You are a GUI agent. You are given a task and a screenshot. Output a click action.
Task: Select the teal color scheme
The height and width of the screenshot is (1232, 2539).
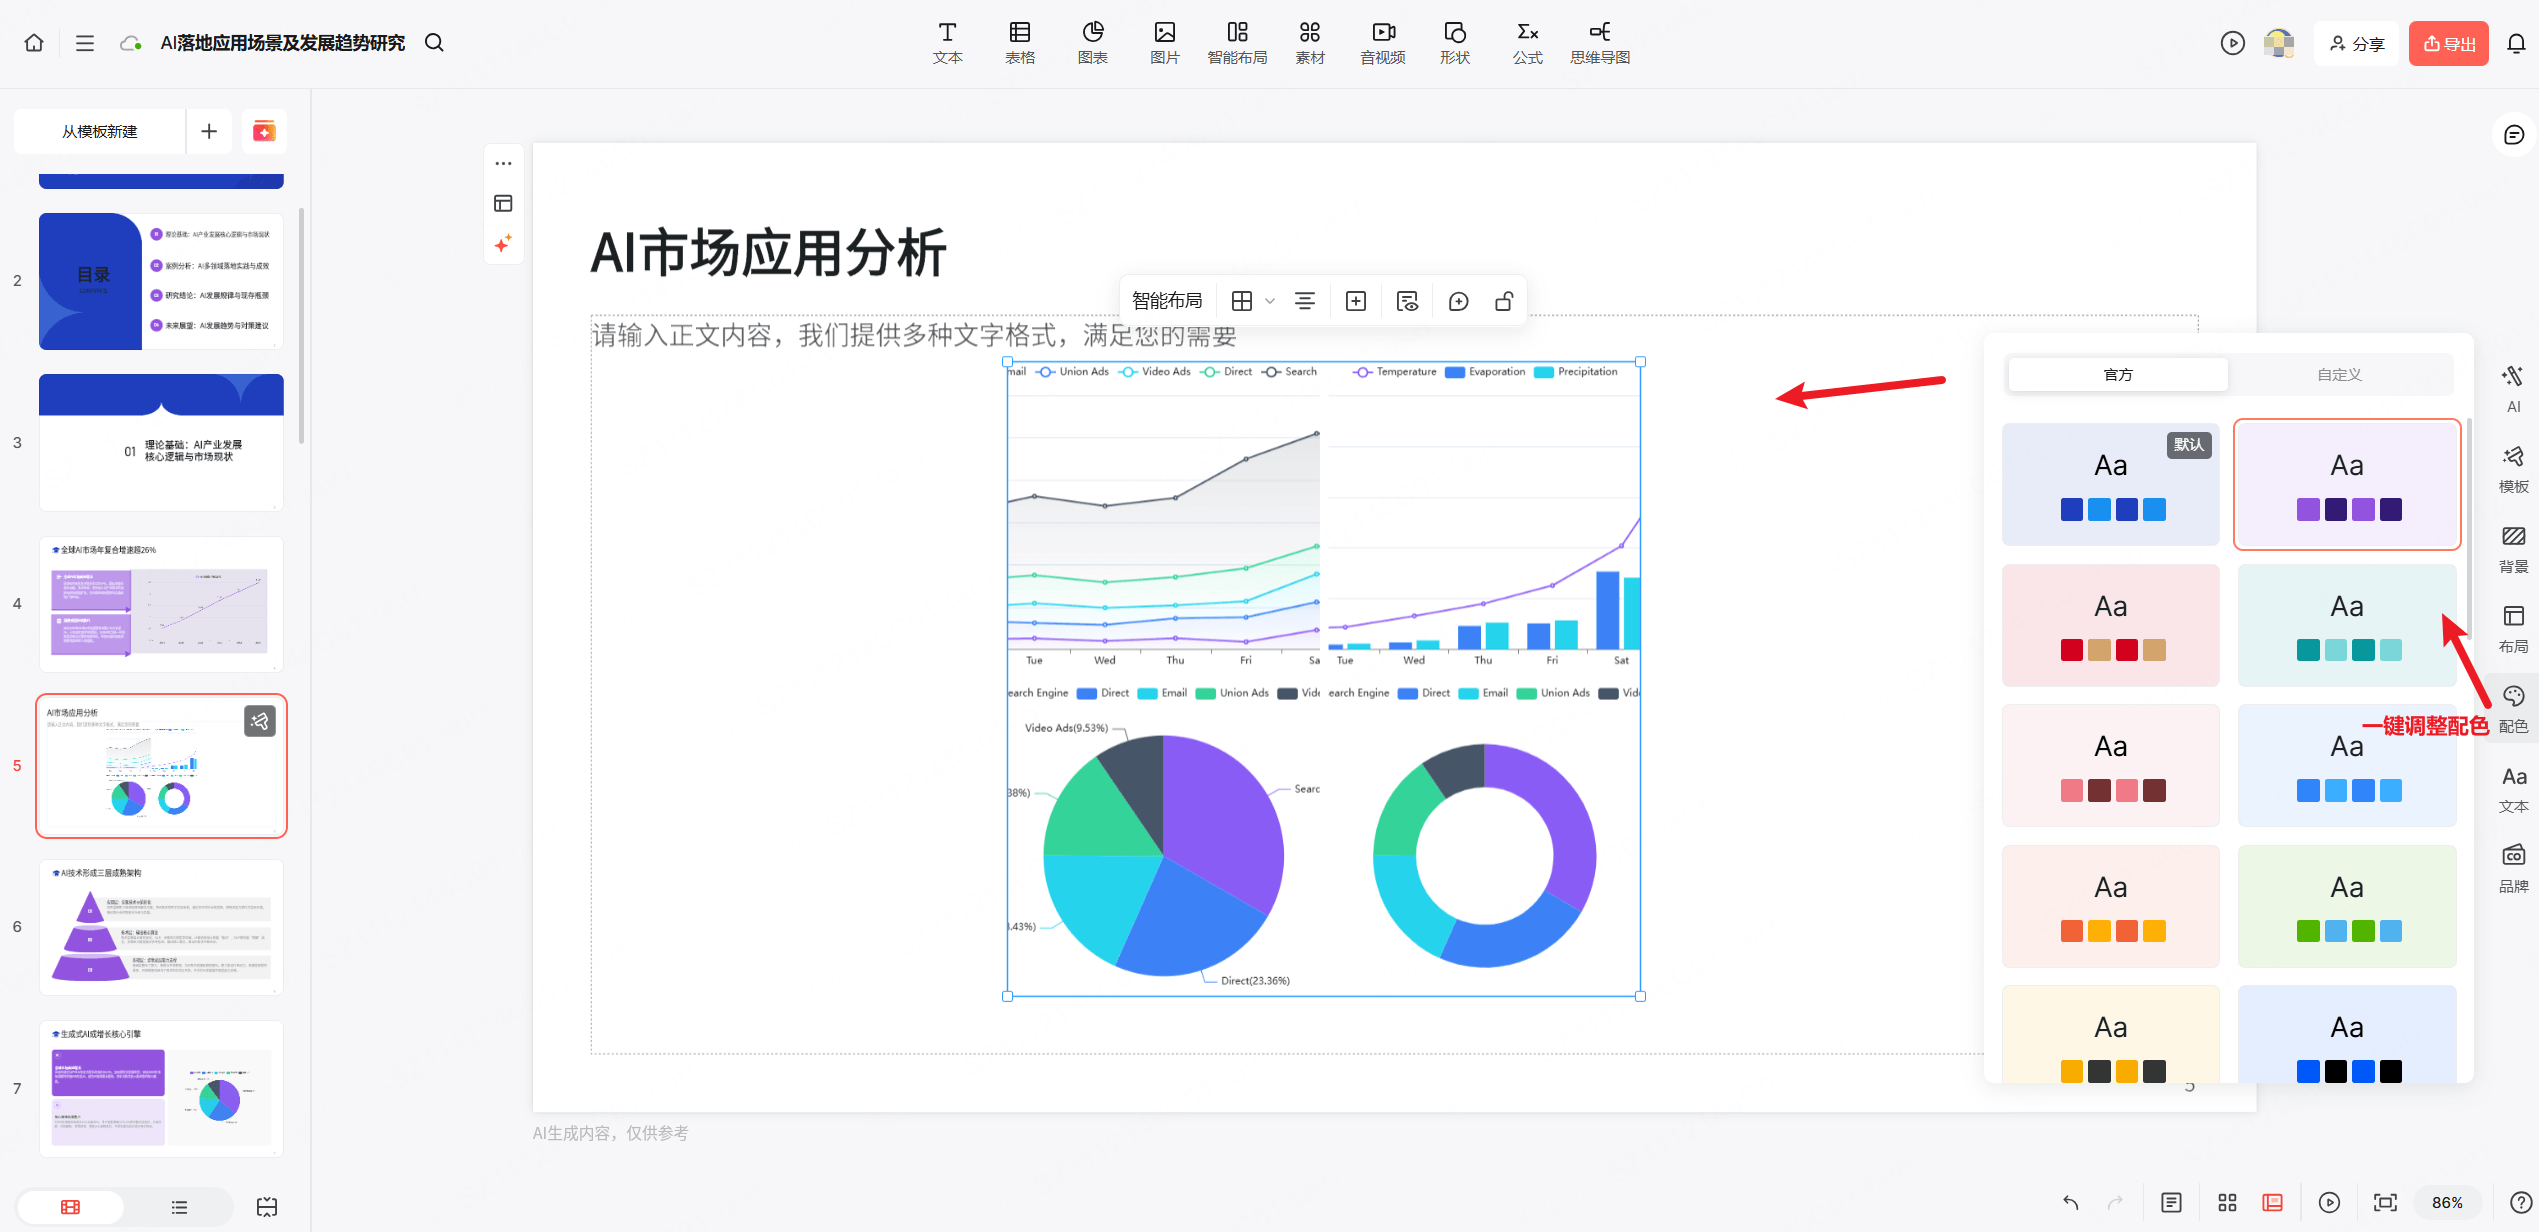click(x=2347, y=626)
